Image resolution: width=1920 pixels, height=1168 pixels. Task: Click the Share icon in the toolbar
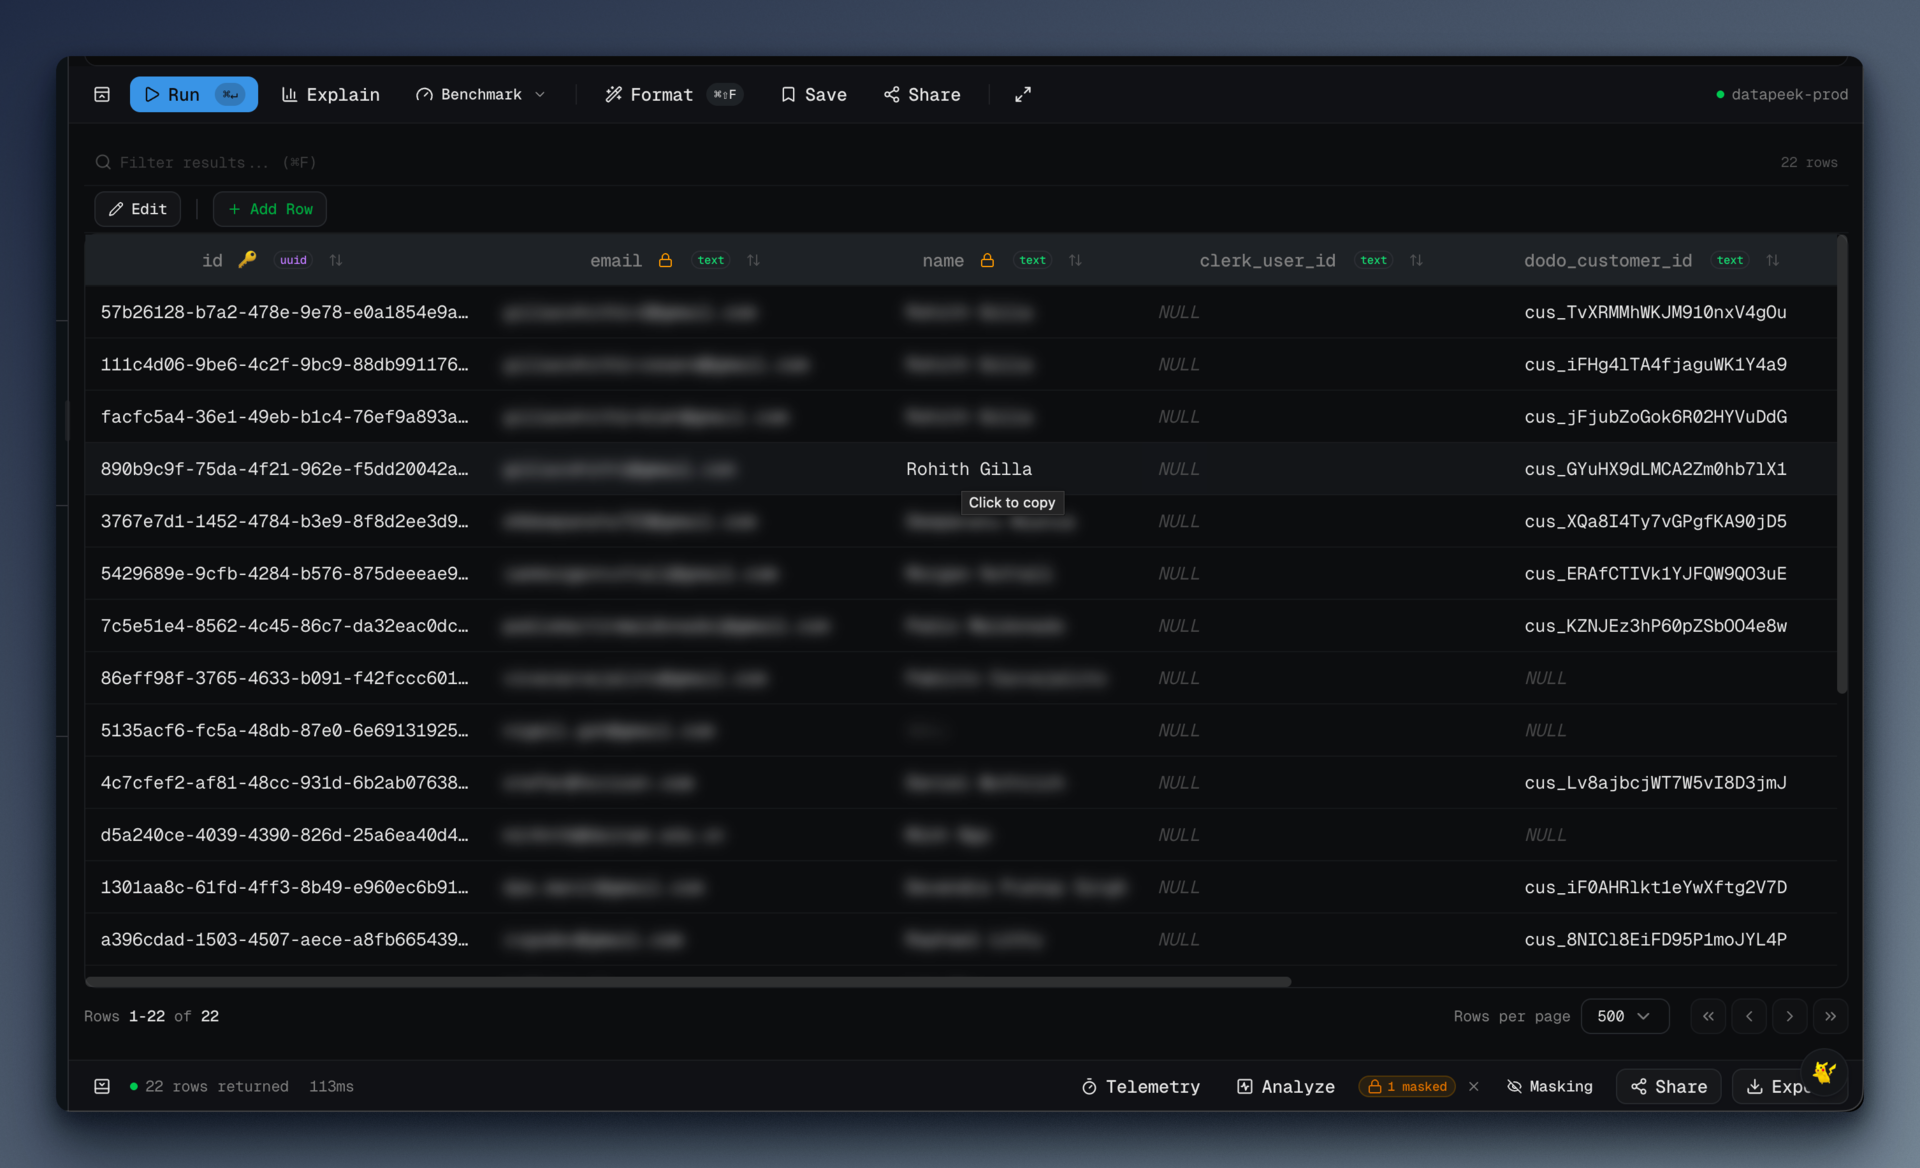pyautogui.click(x=891, y=94)
